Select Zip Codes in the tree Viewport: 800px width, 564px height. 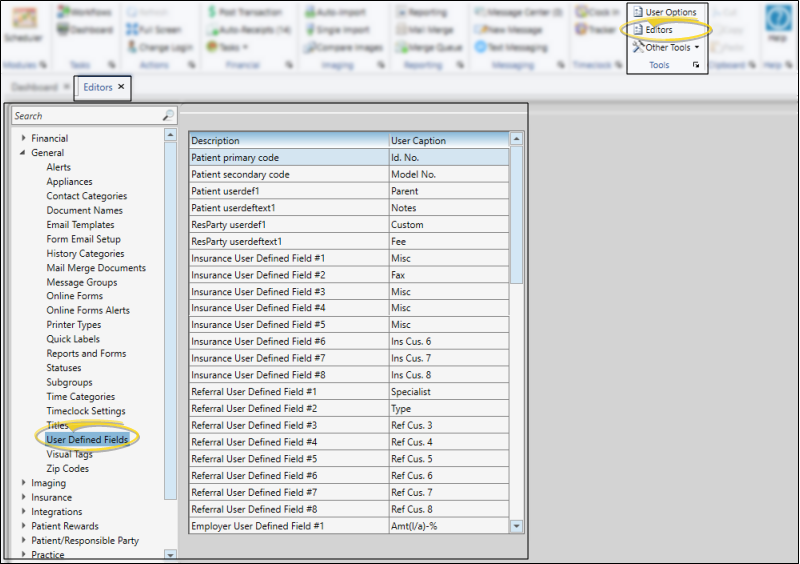tap(67, 468)
